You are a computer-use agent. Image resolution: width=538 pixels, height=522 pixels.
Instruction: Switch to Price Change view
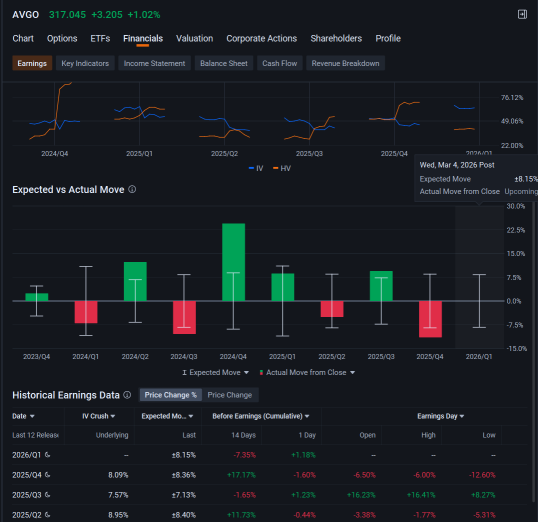[x=230, y=395]
